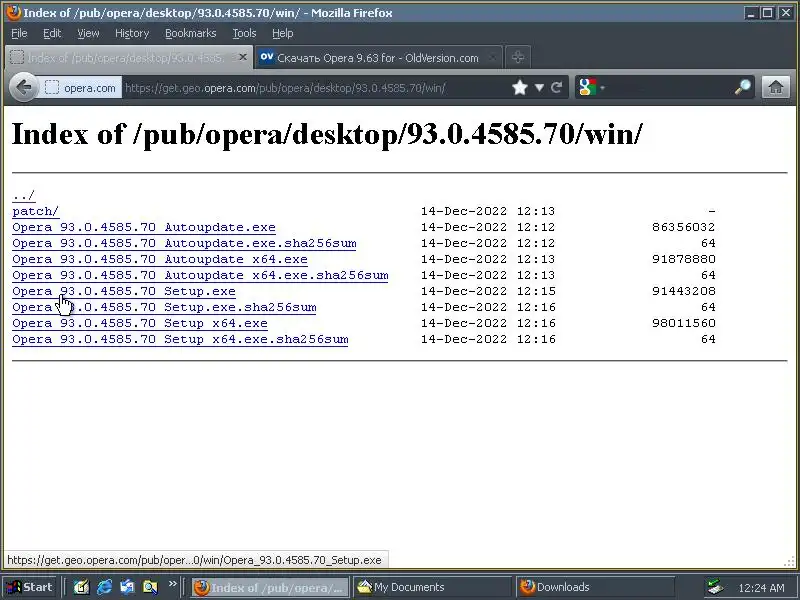800x600 pixels.
Task: Click the network system tray icon
Action: pyautogui.click(x=715, y=587)
